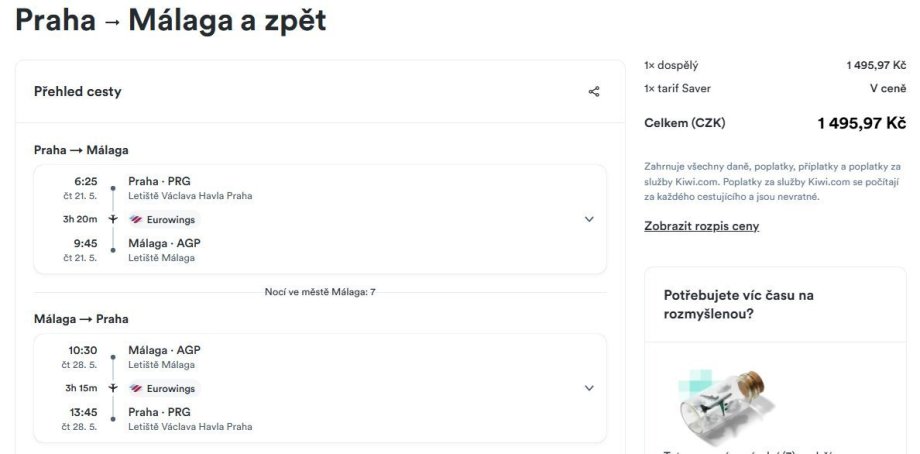The height and width of the screenshot is (454, 920).
Task: Click the 6:25 Praha PRG departure row
Action: click(x=159, y=182)
